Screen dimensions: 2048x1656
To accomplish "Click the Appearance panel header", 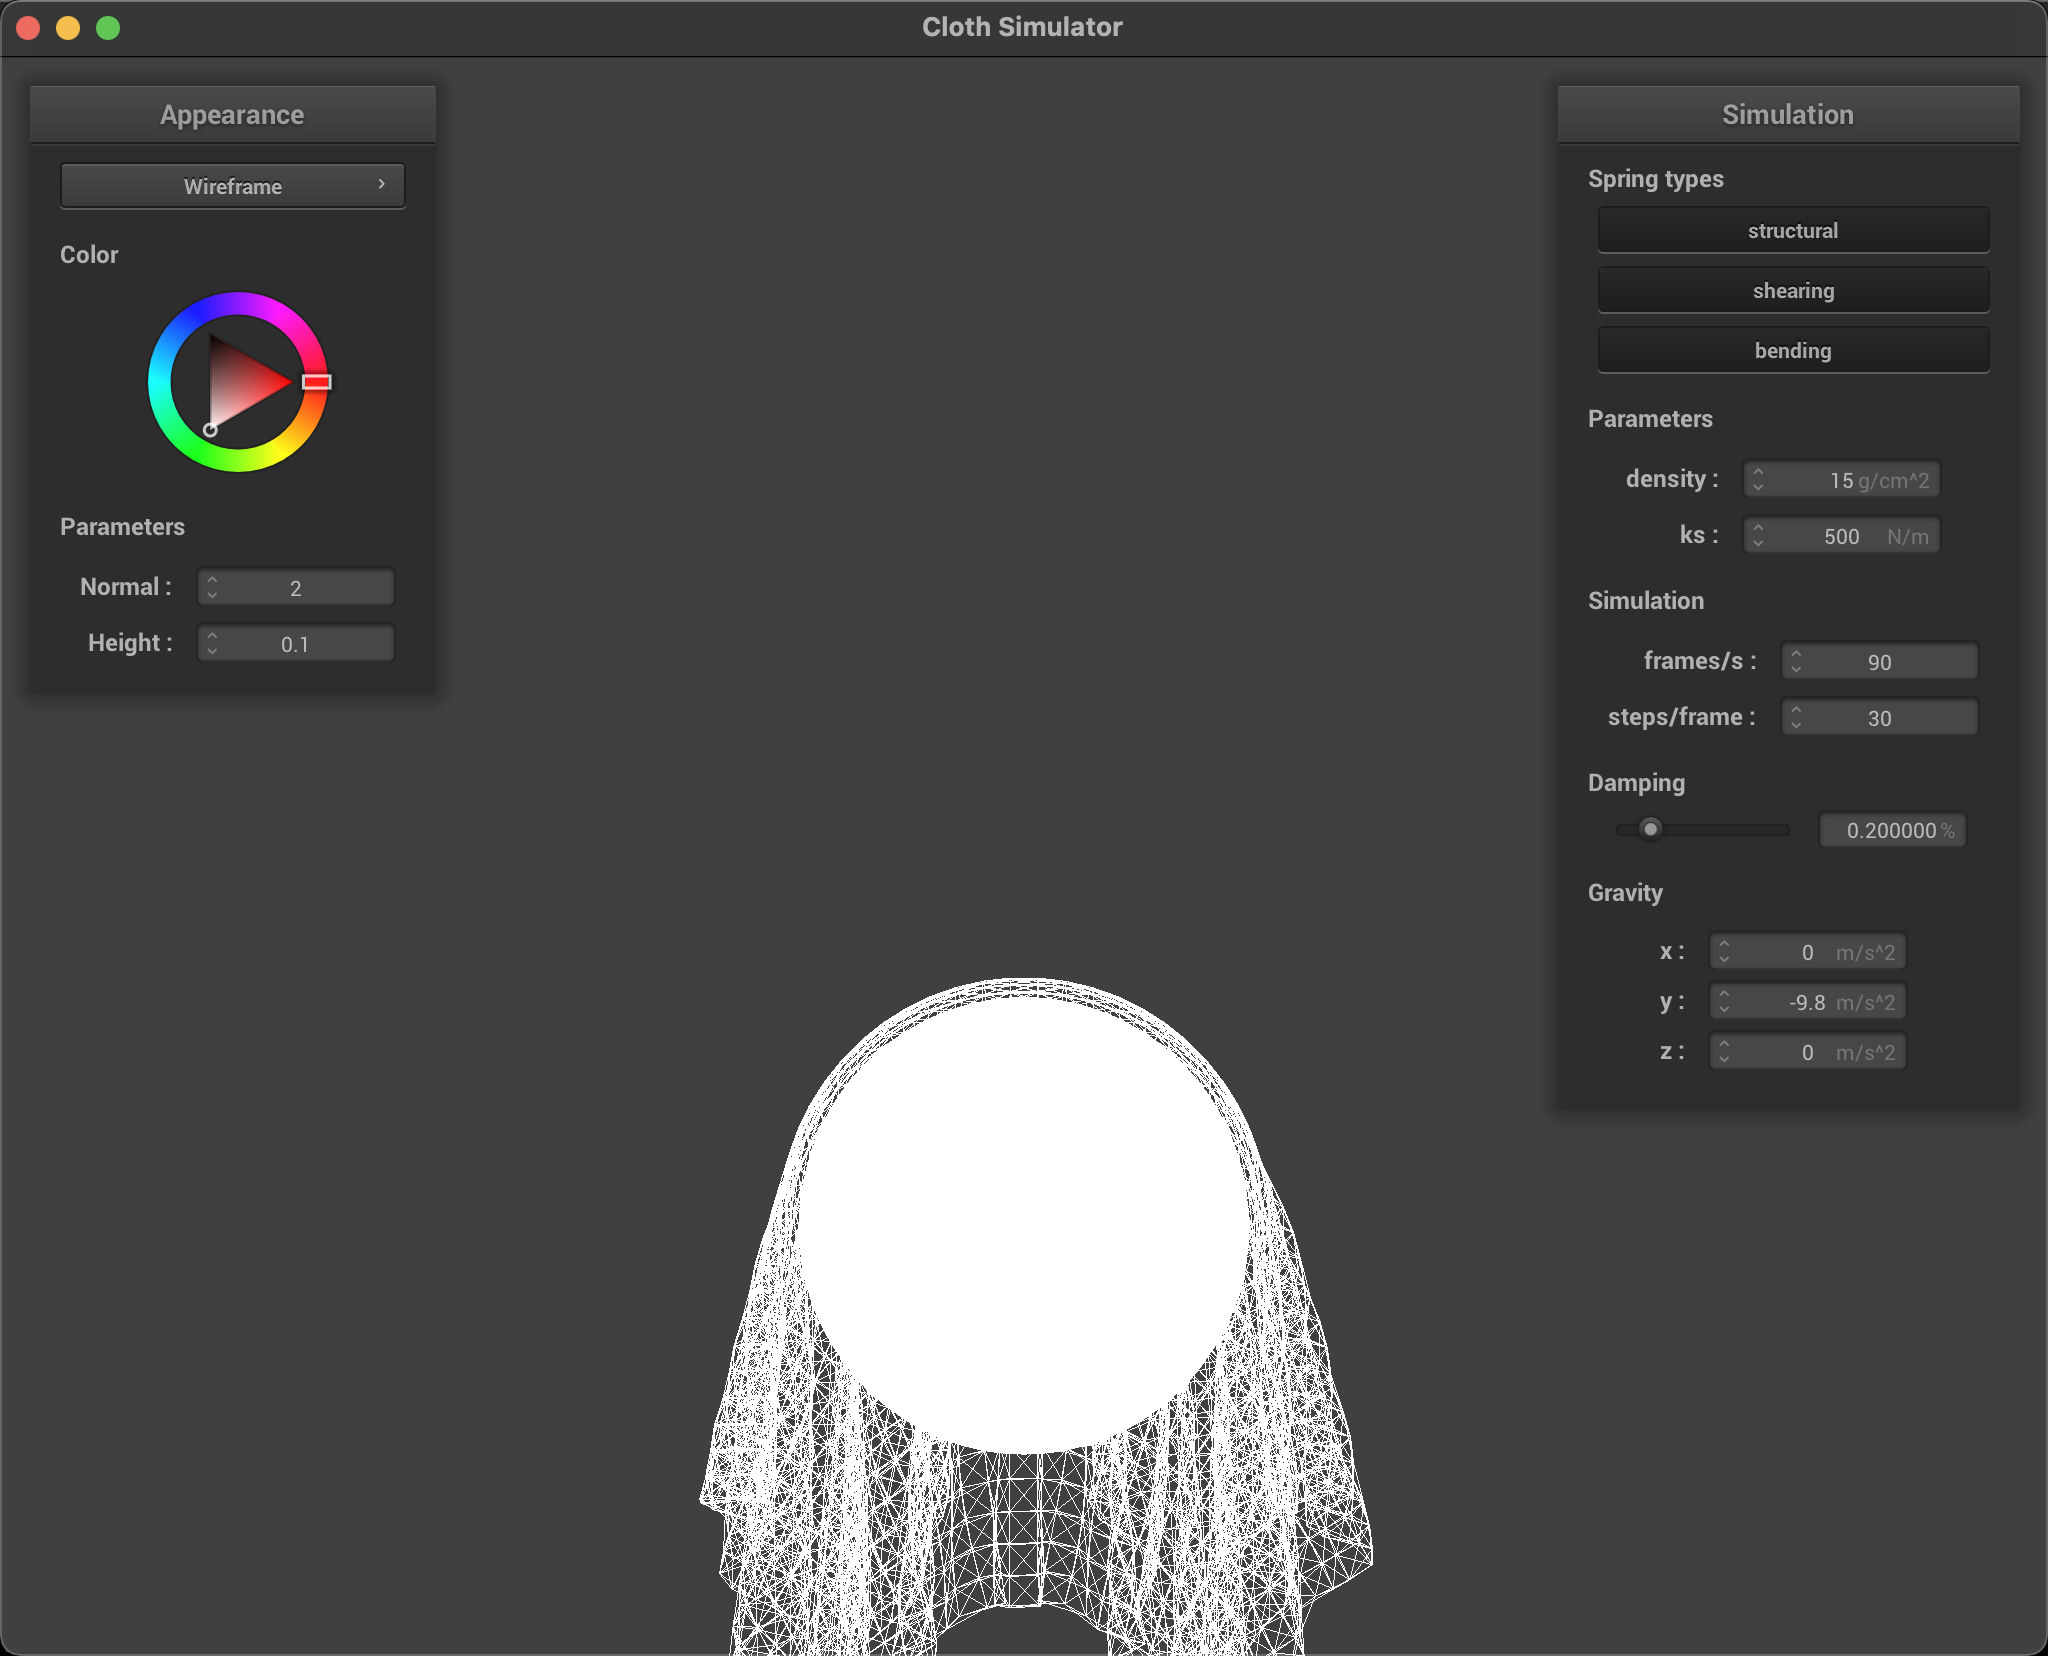I will [x=232, y=115].
